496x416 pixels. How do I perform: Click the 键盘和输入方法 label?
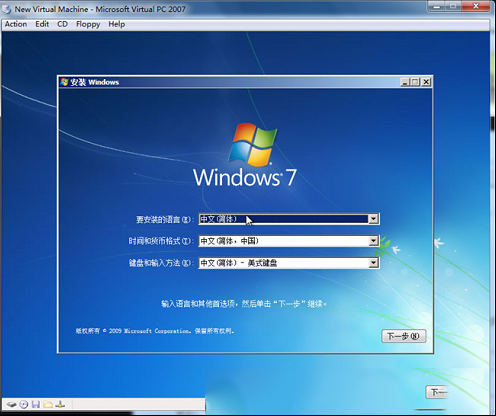click(161, 263)
